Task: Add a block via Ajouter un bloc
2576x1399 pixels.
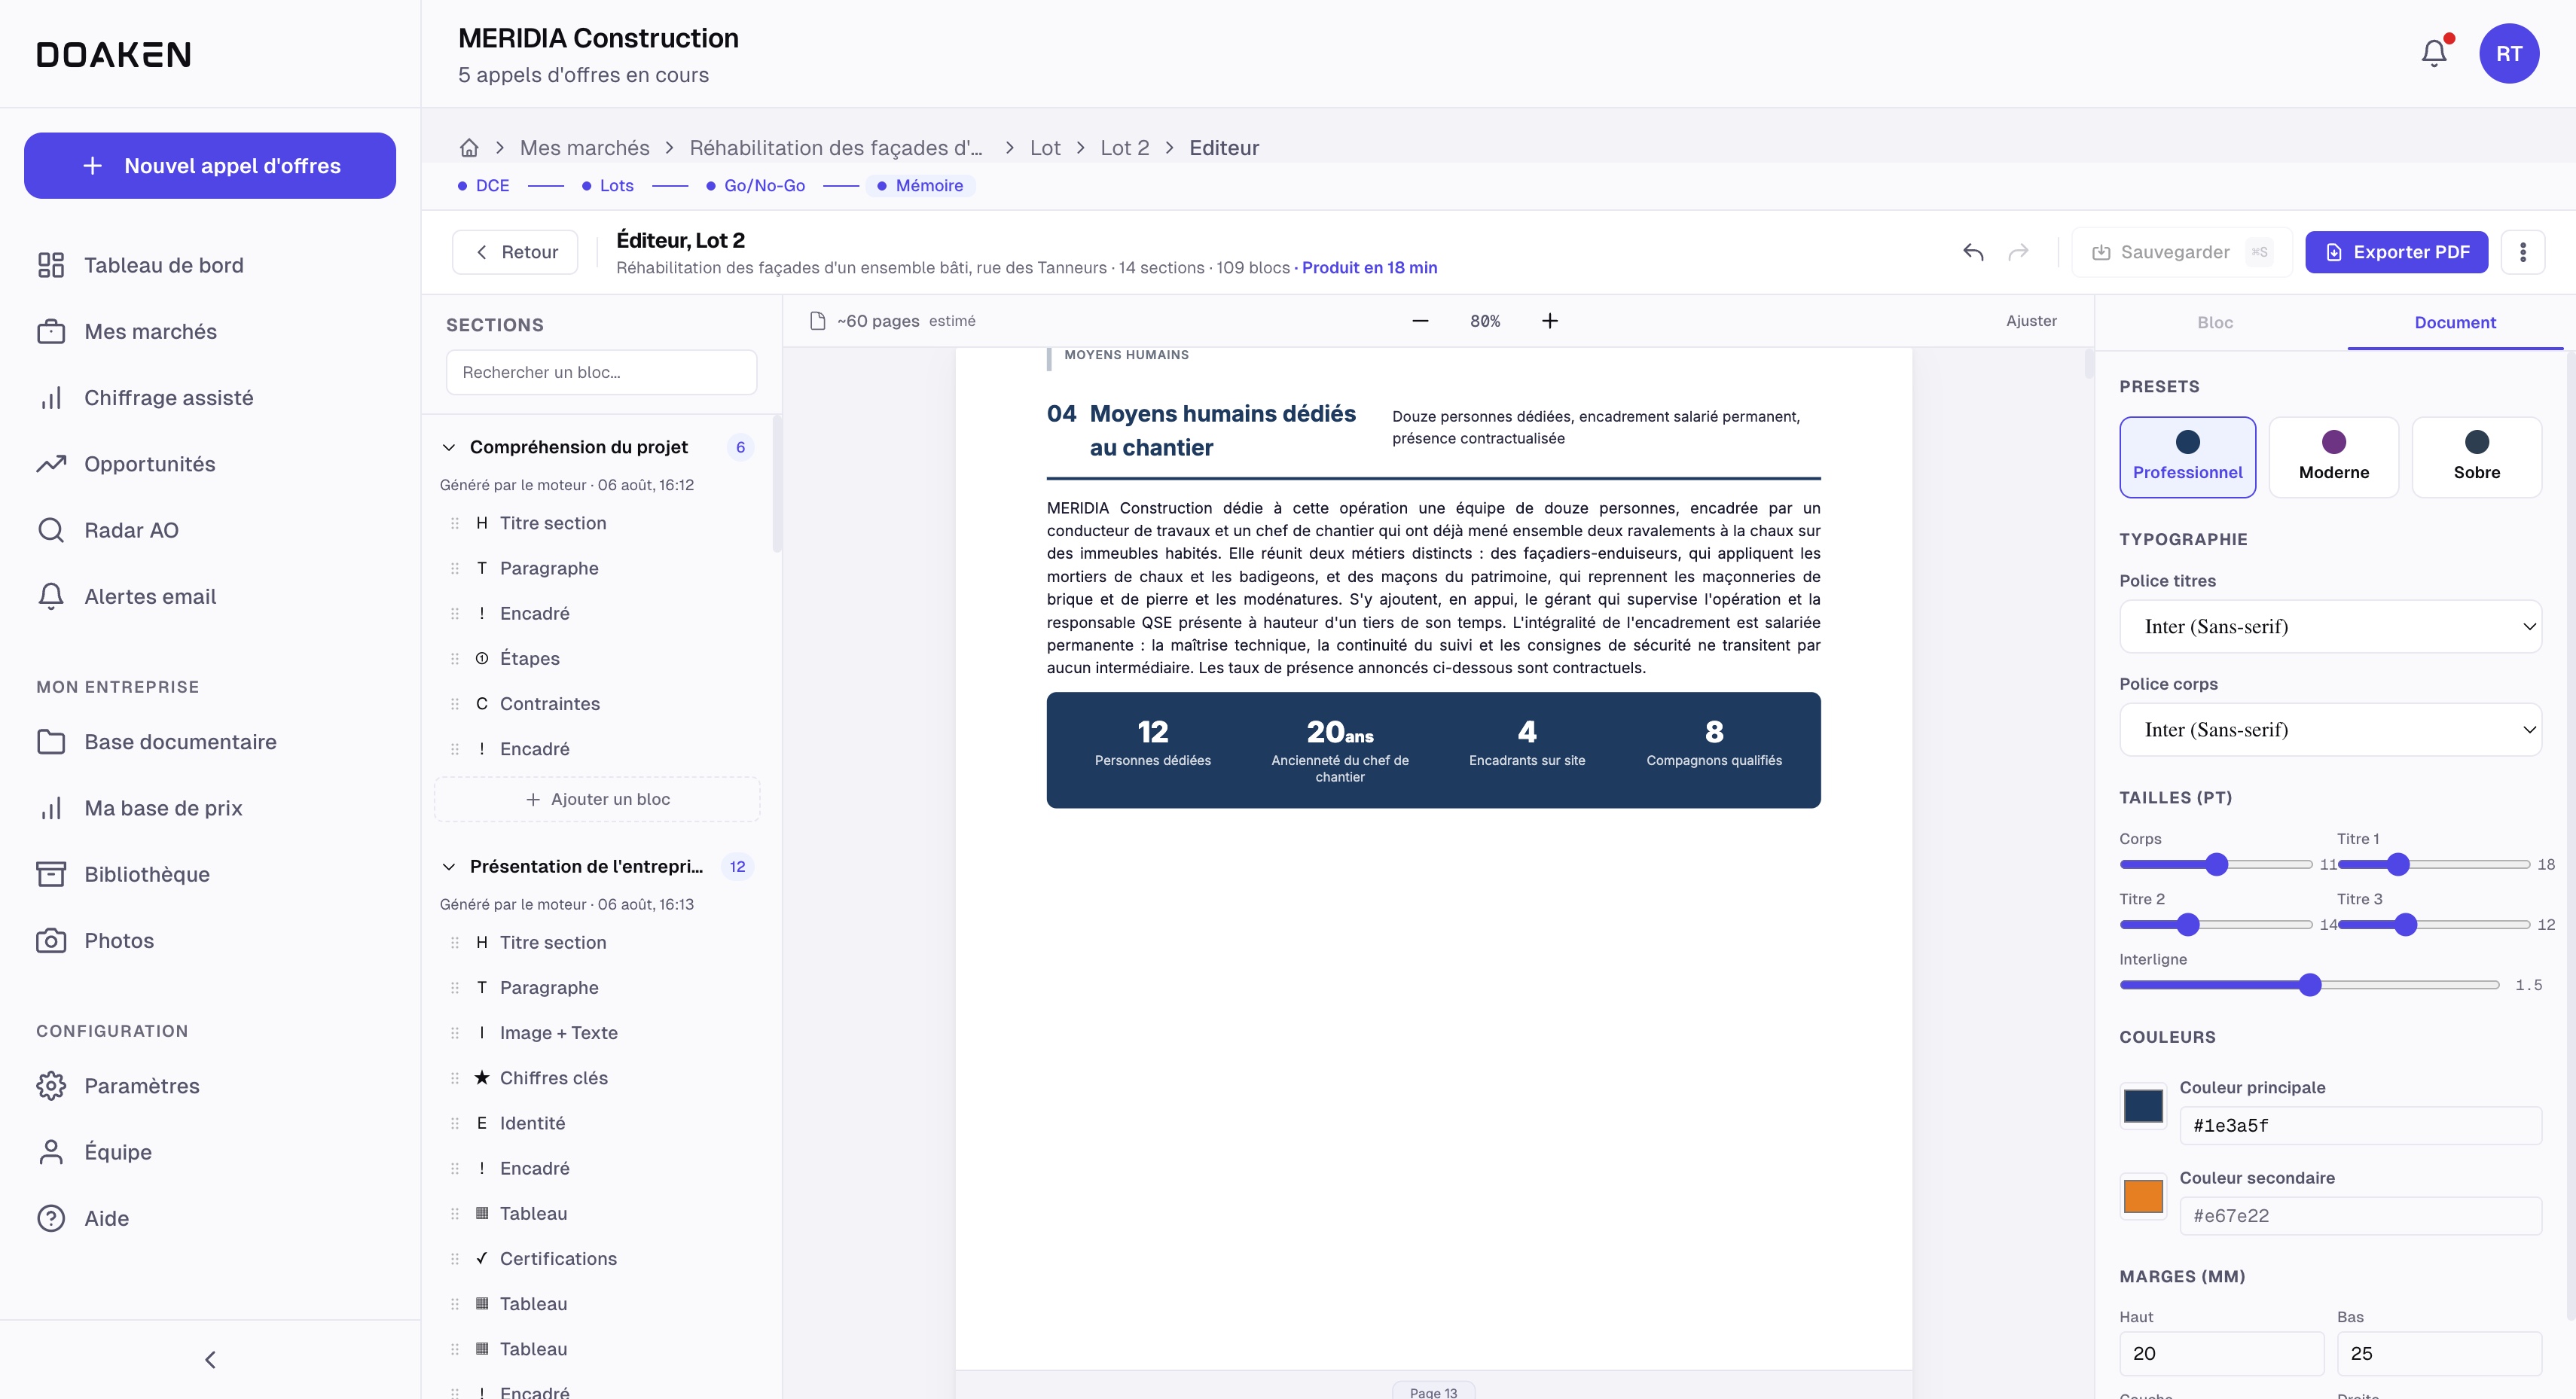Action: (597, 799)
